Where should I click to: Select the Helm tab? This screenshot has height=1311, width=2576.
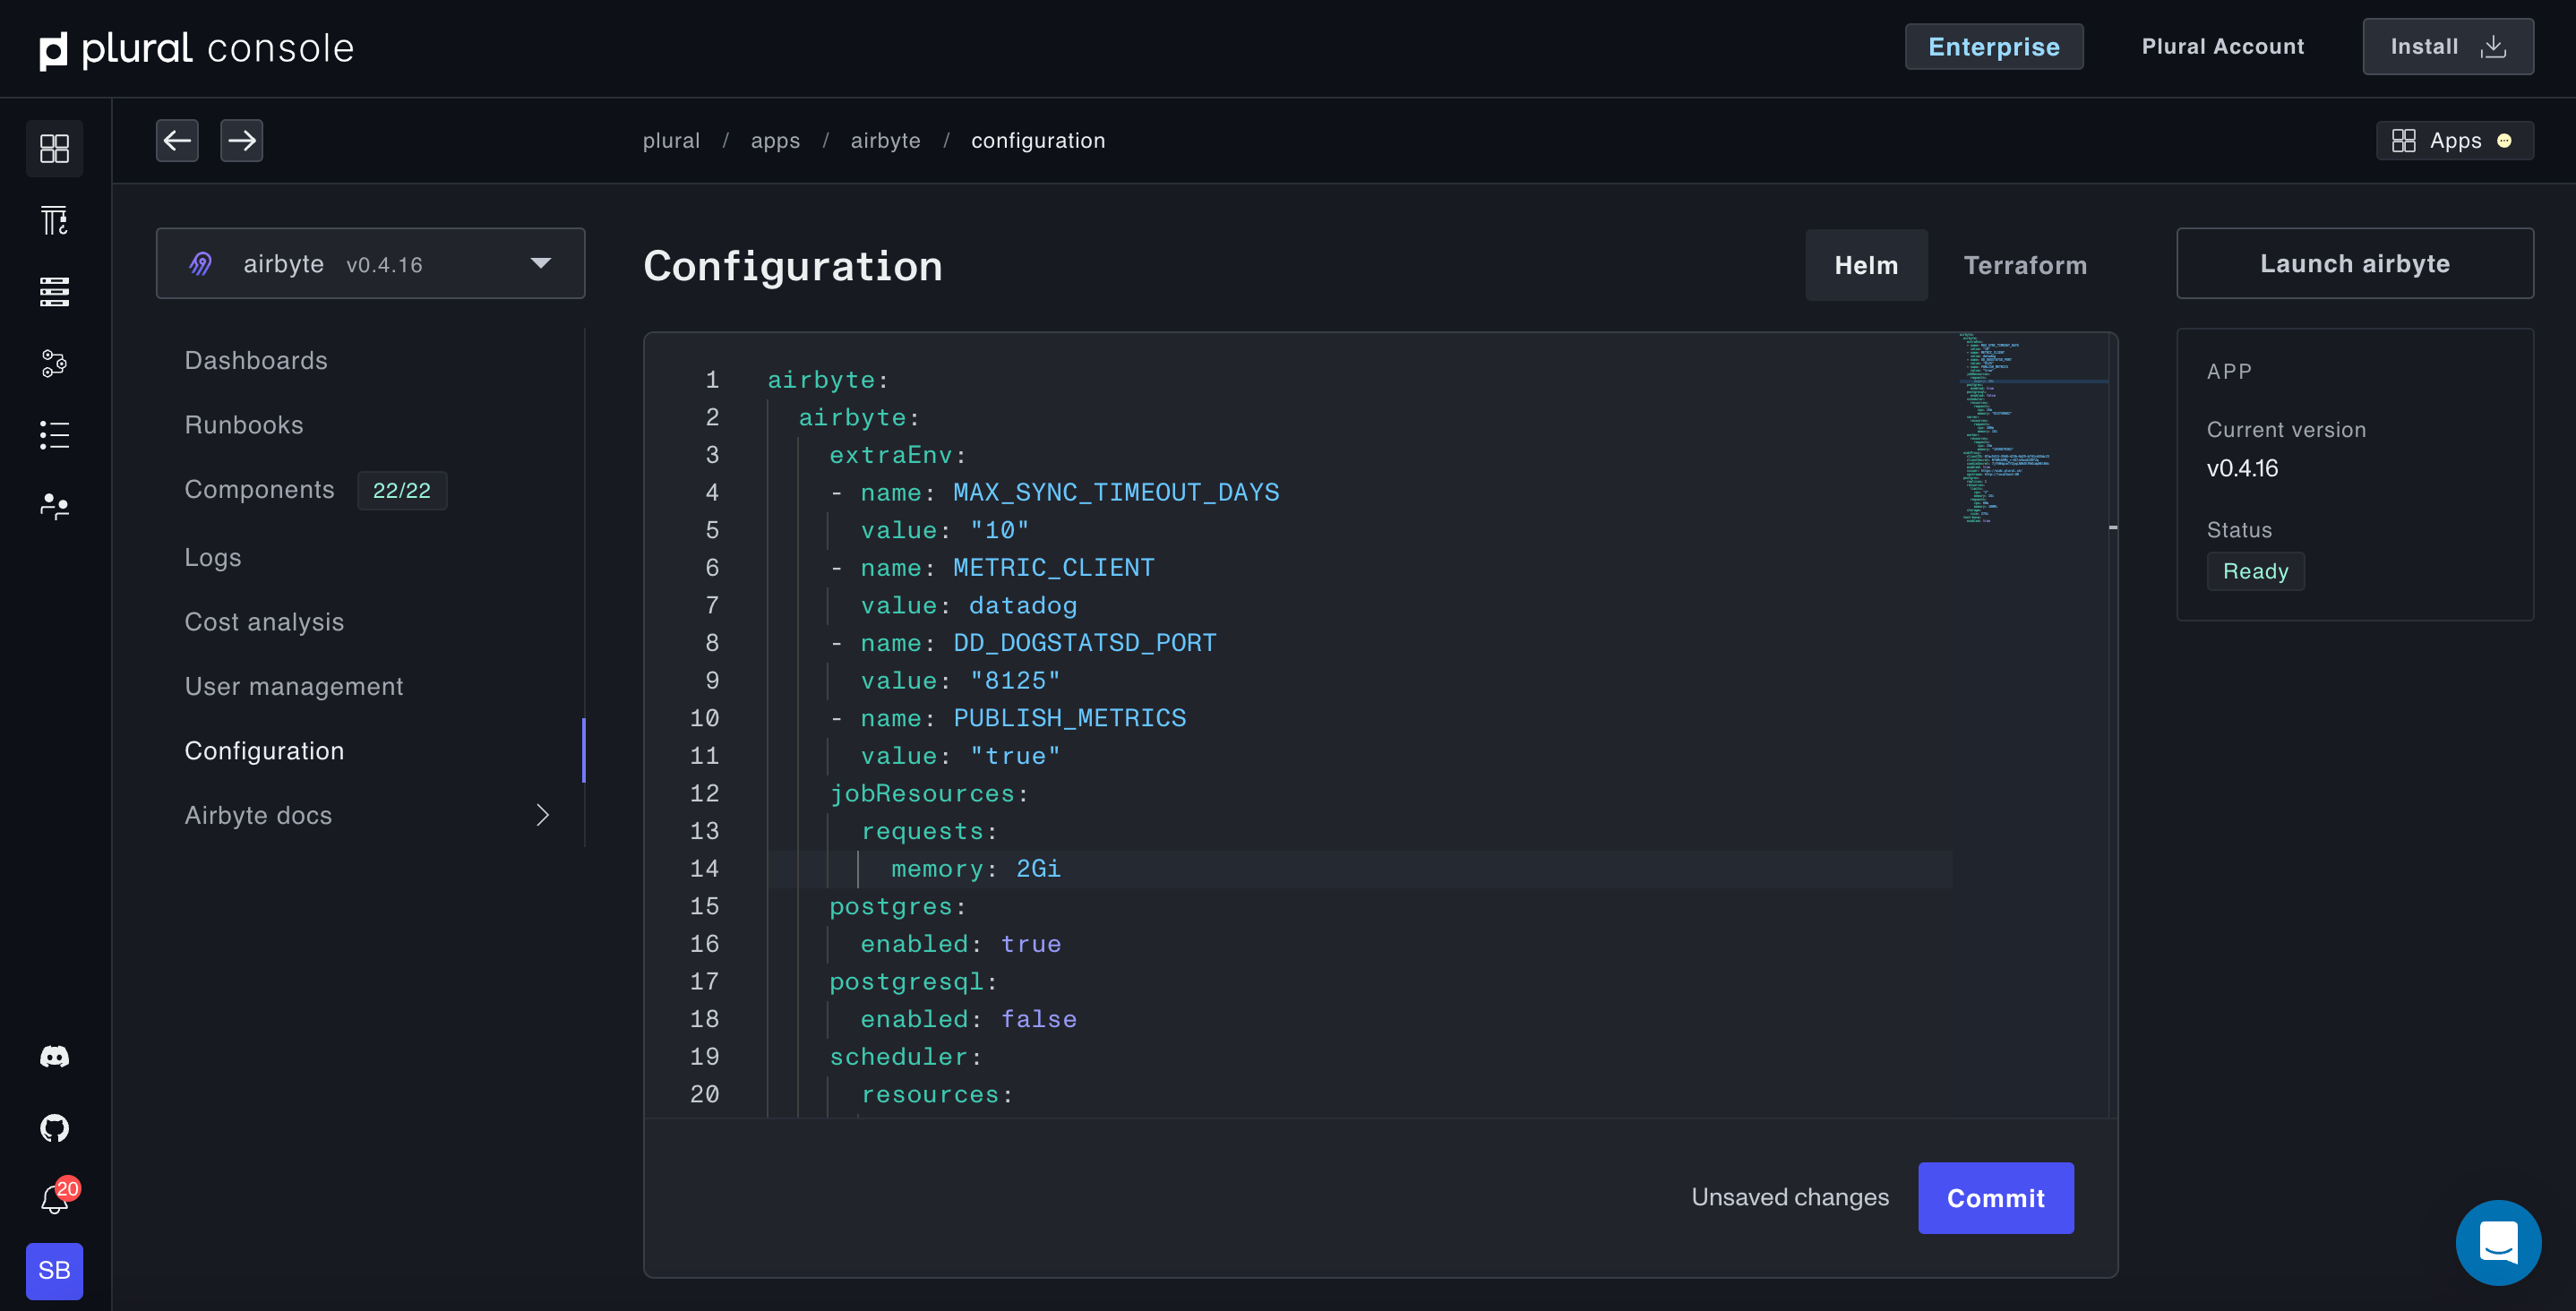click(x=1865, y=265)
